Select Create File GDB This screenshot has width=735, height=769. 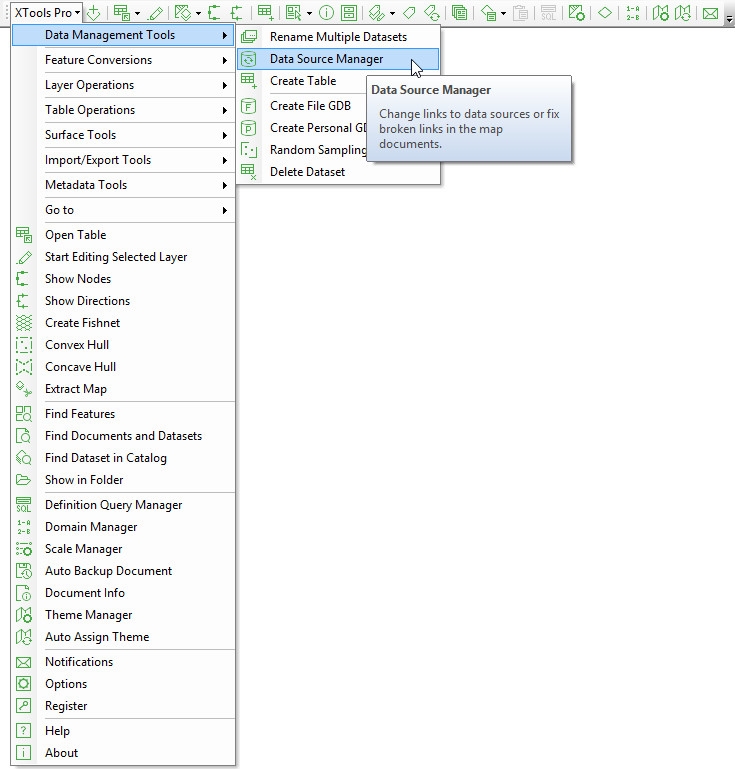(x=302, y=106)
